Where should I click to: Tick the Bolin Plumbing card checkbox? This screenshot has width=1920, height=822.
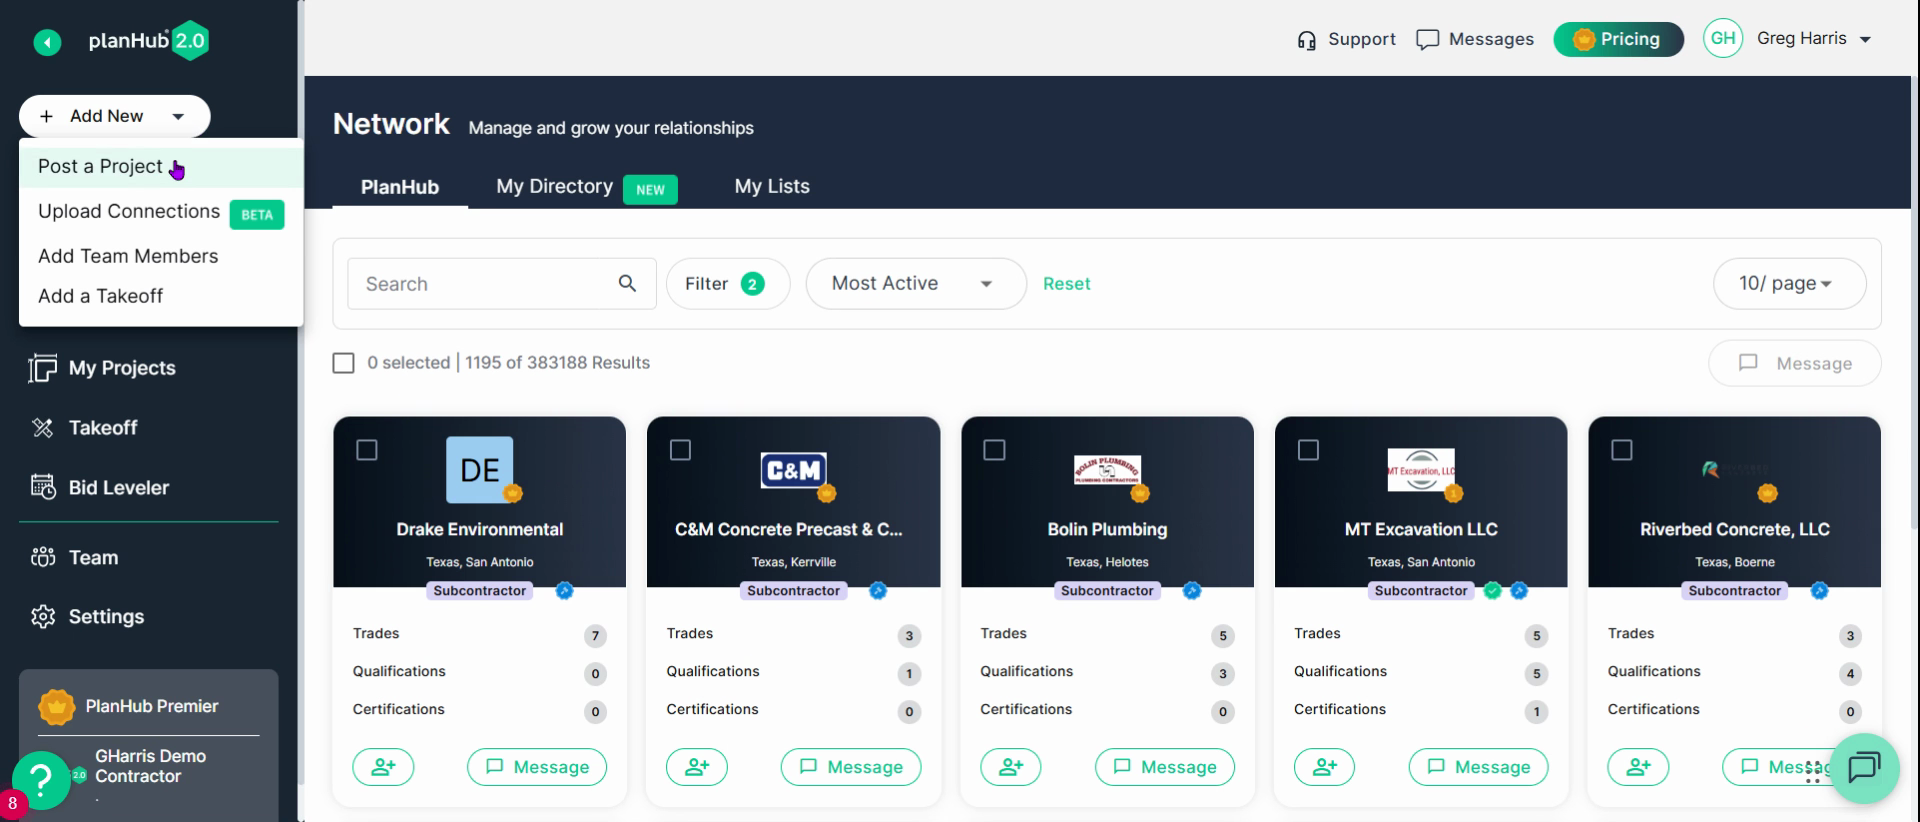[995, 450]
